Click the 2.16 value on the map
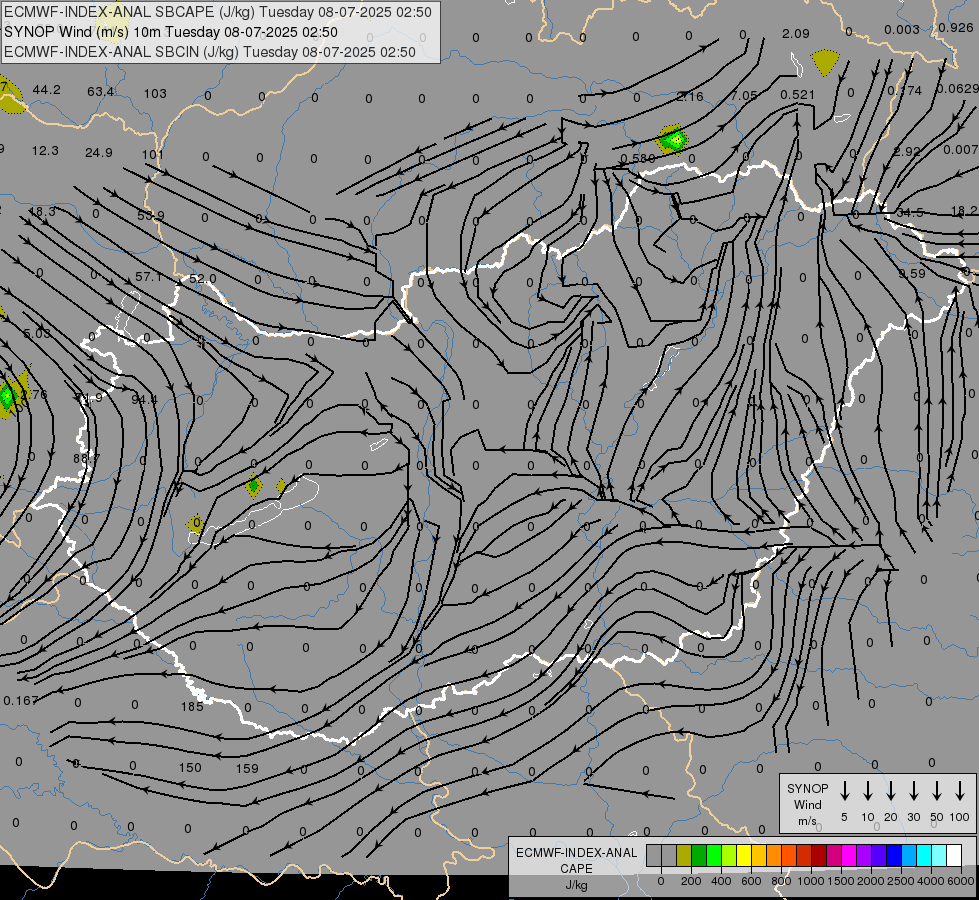This screenshot has height=900, width=979. coord(689,97)
